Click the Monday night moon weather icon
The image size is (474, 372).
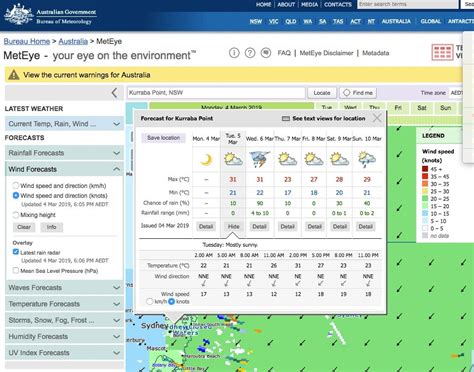206,160
